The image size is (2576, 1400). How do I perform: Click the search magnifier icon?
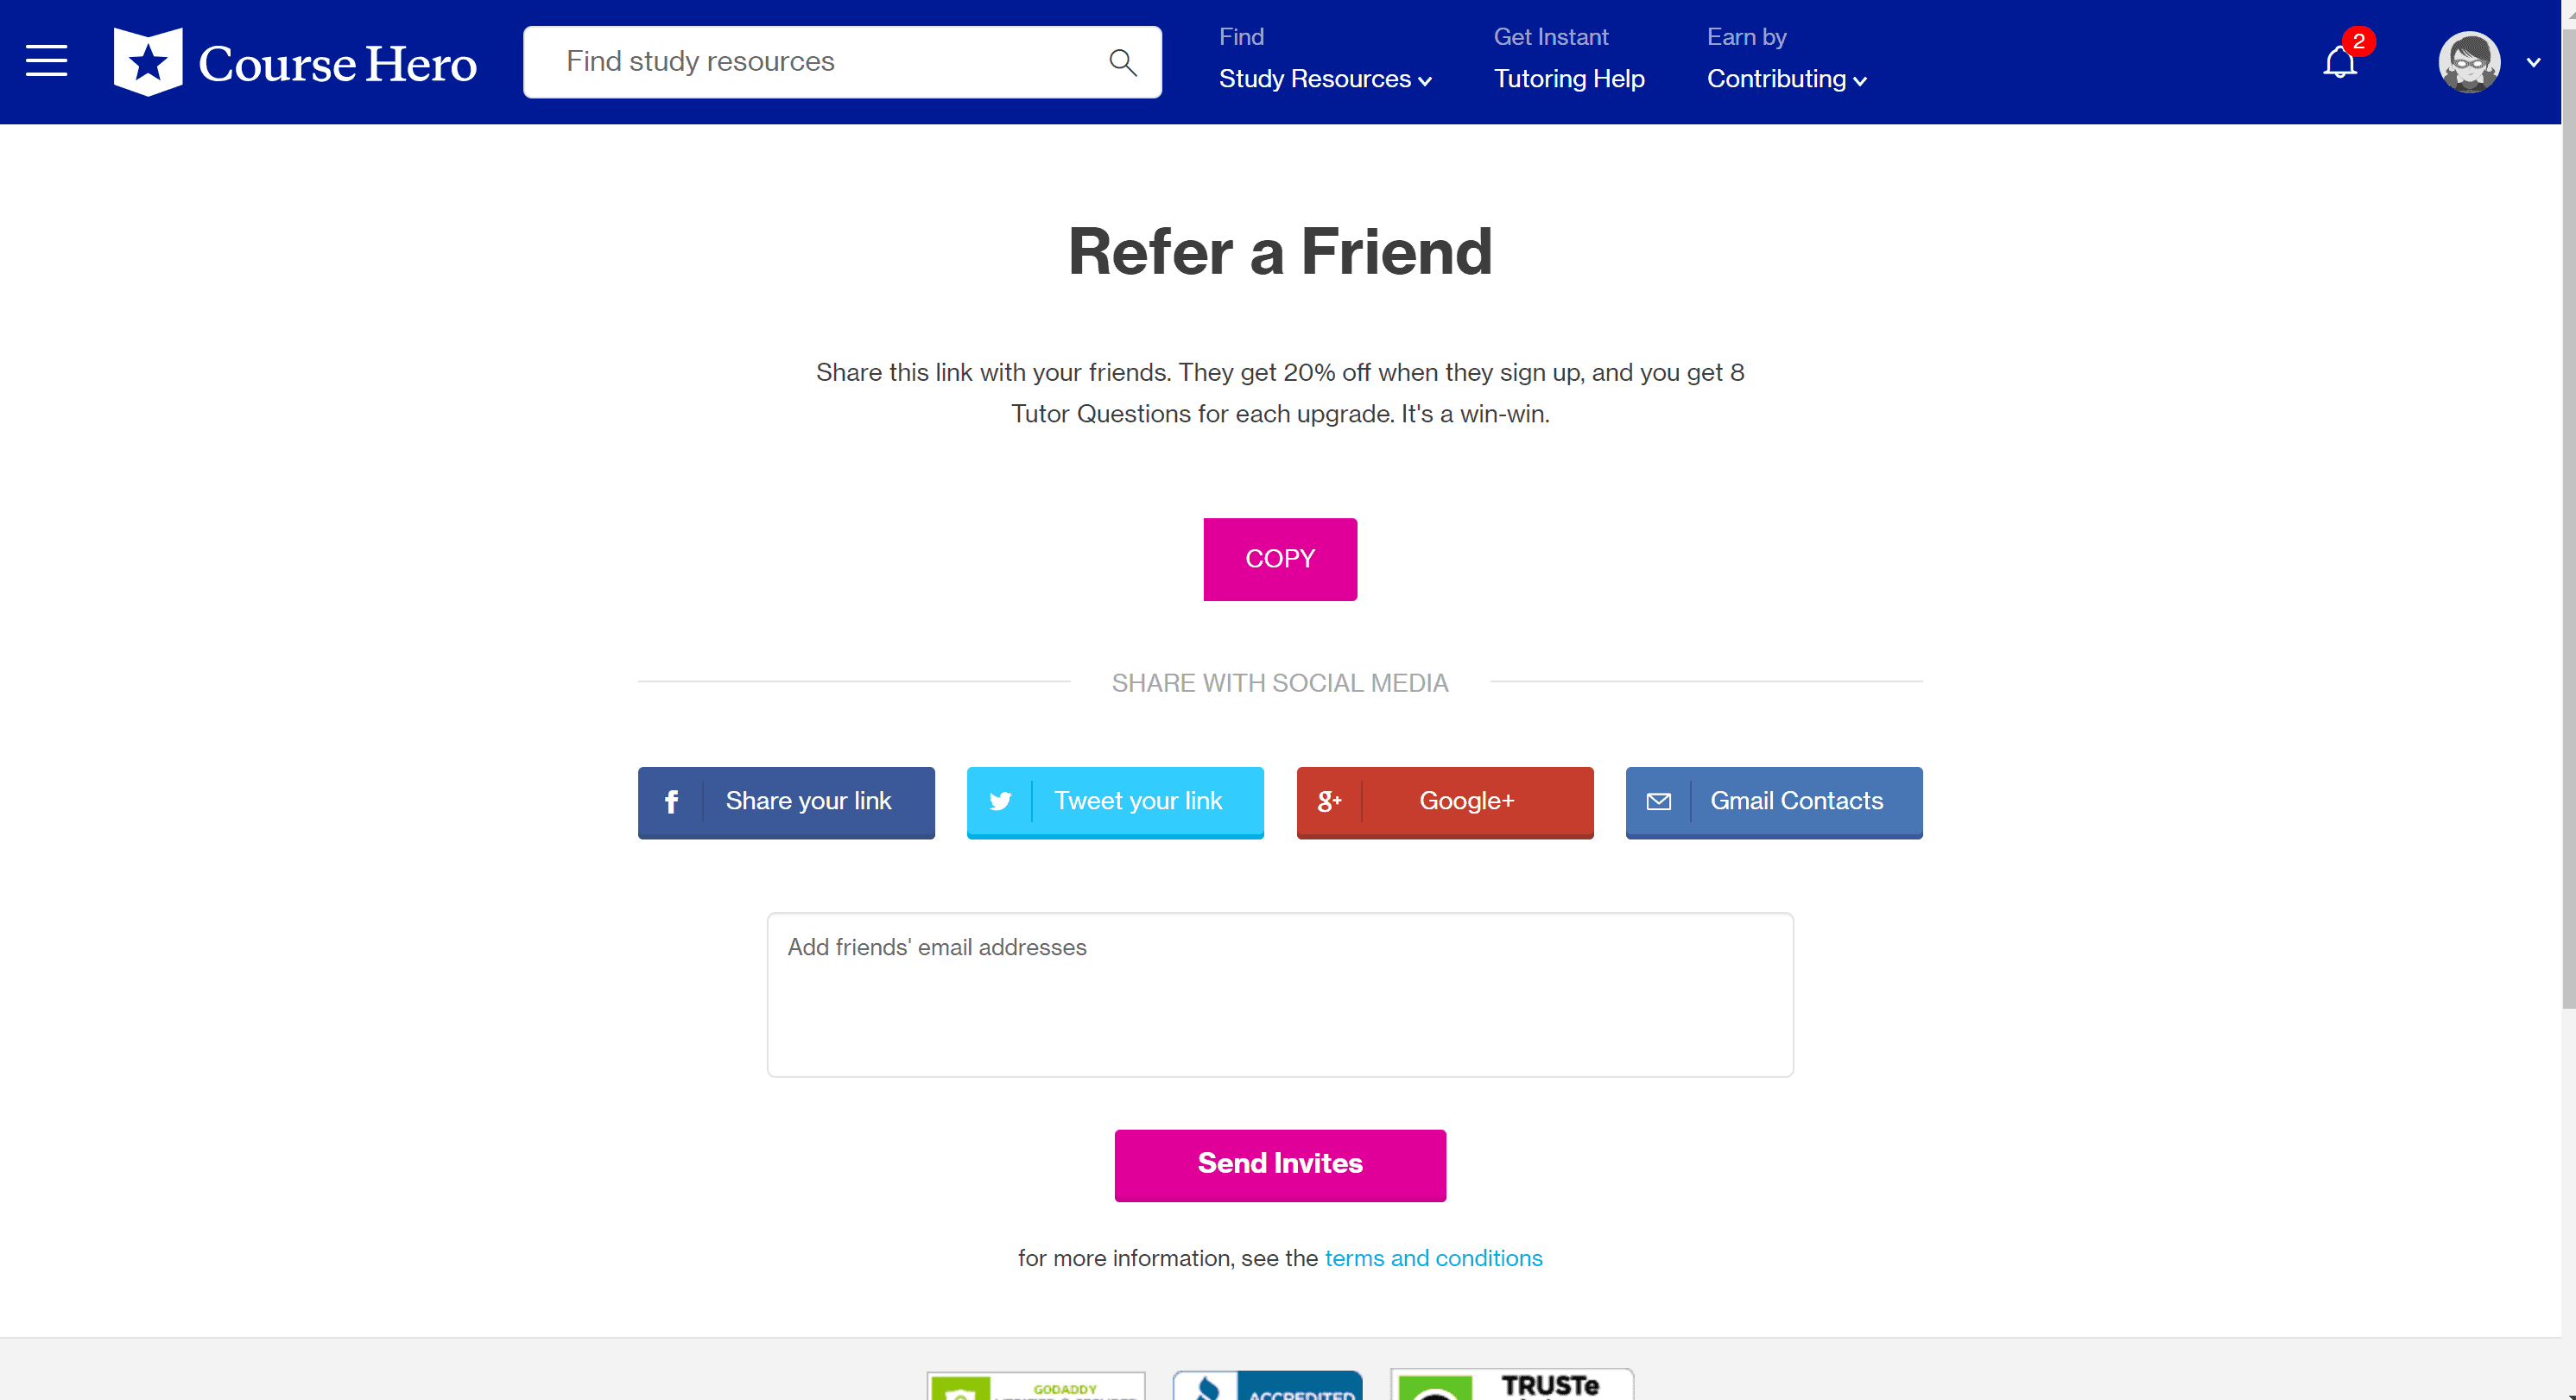1122,62
